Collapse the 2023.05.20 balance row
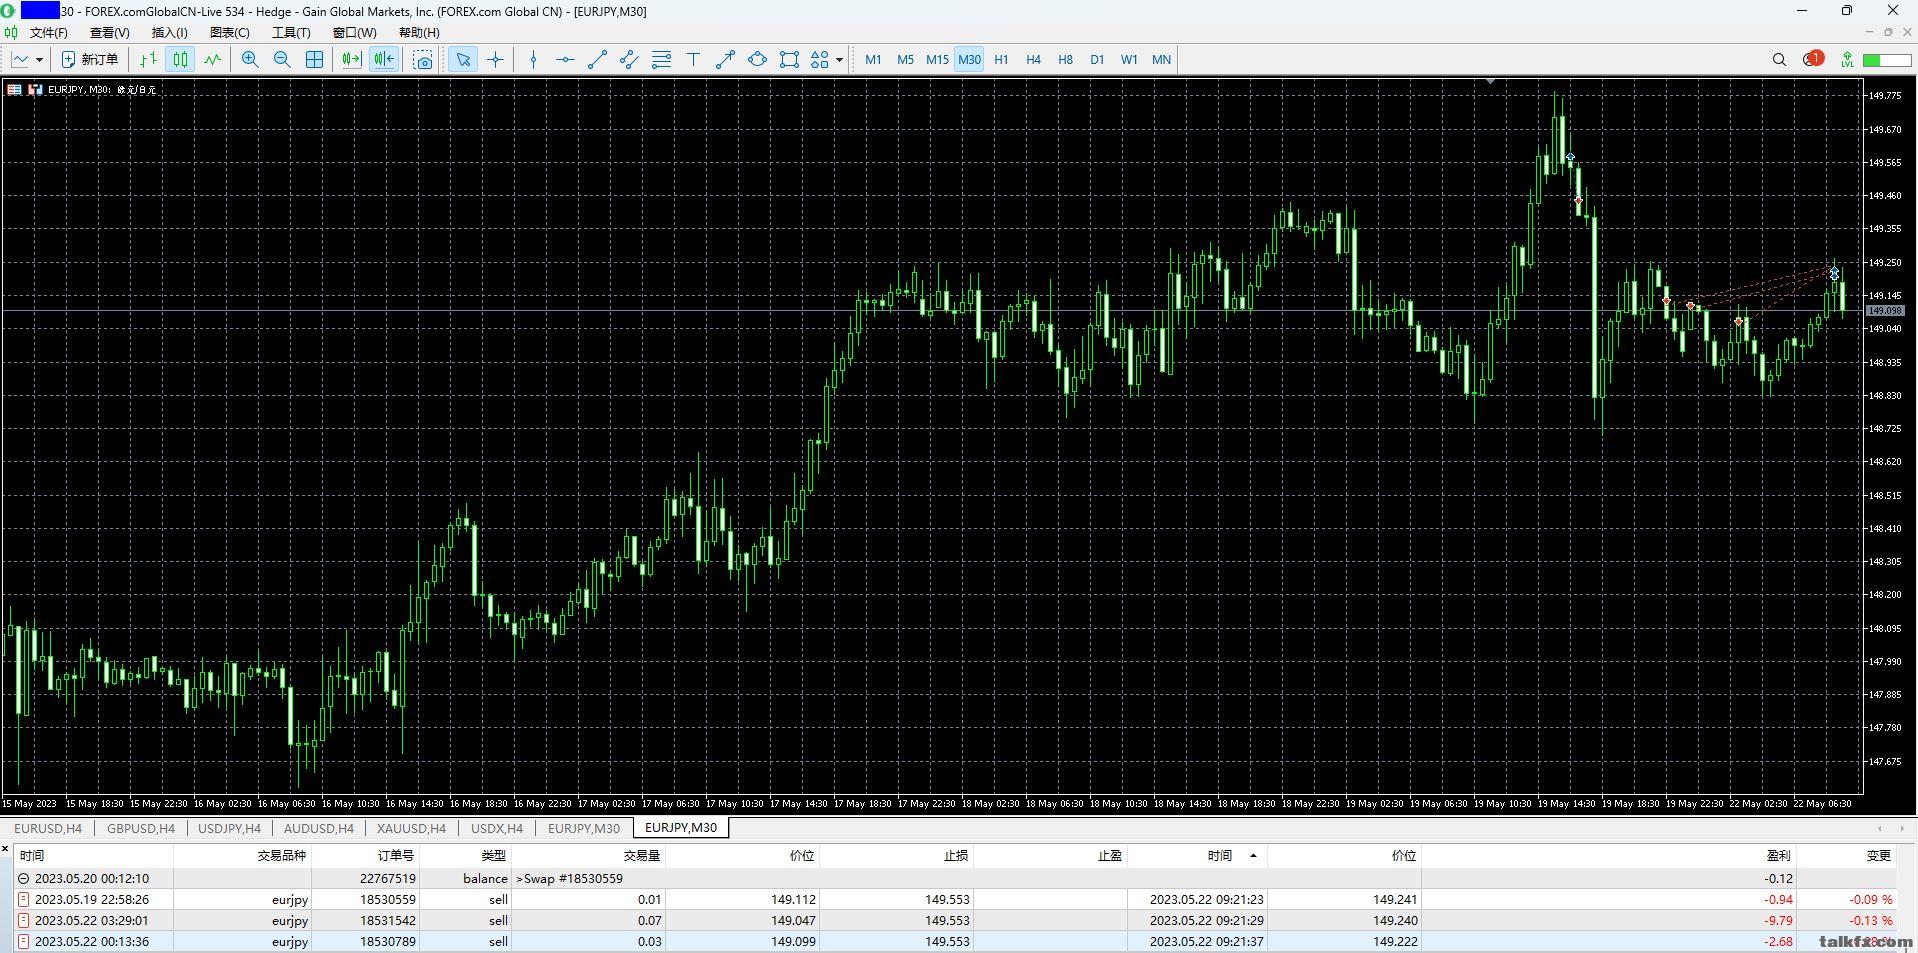The height and width of the screenshot is (953, 1918). pos(24,878)
